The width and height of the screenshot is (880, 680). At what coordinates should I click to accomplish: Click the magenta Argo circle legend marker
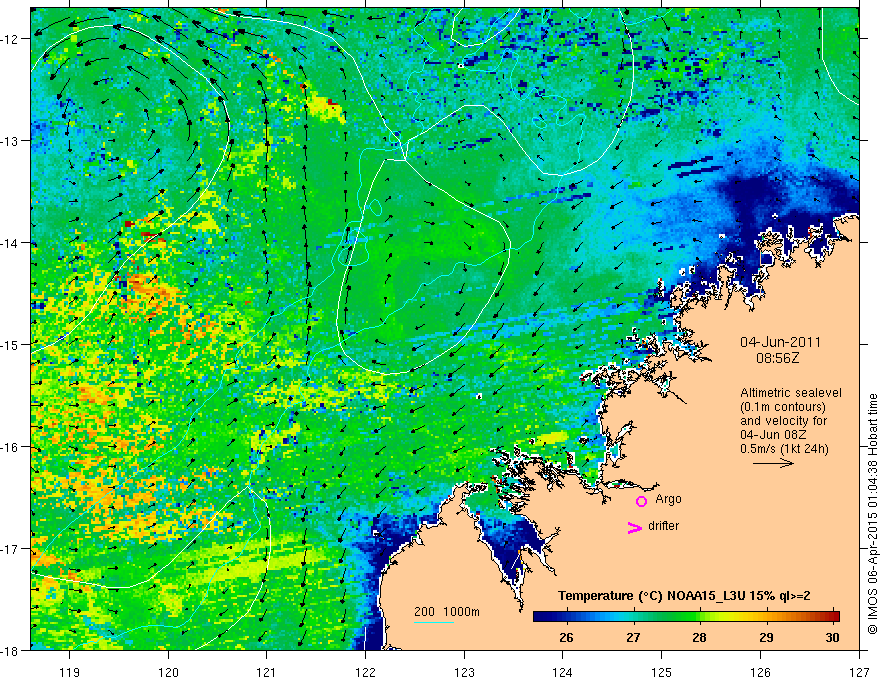point(641,501)
